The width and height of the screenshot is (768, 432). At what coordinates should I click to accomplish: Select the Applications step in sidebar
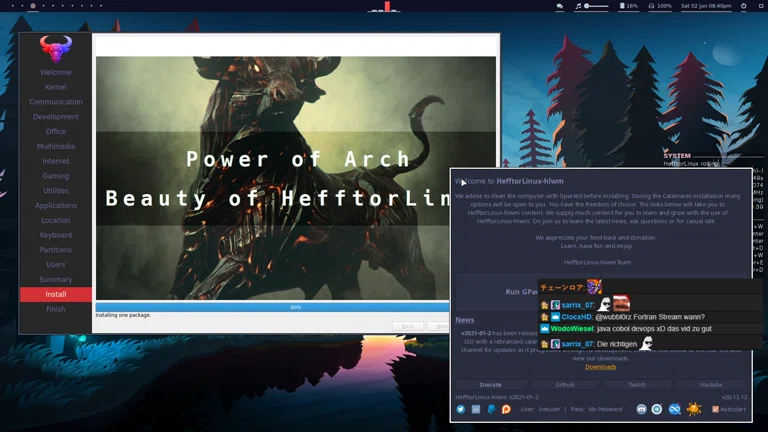pos(56,205)
